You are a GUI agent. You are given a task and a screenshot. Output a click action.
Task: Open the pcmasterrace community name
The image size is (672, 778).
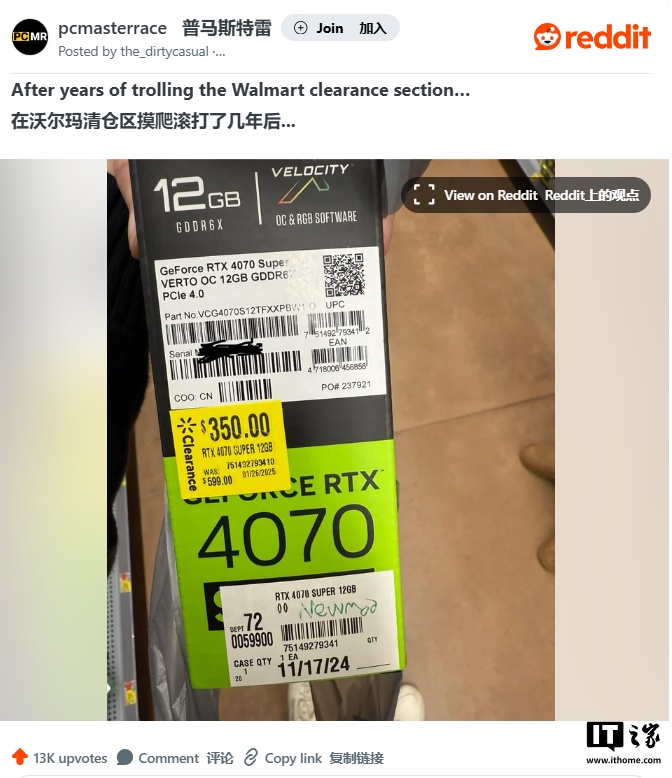pos(112,28)
